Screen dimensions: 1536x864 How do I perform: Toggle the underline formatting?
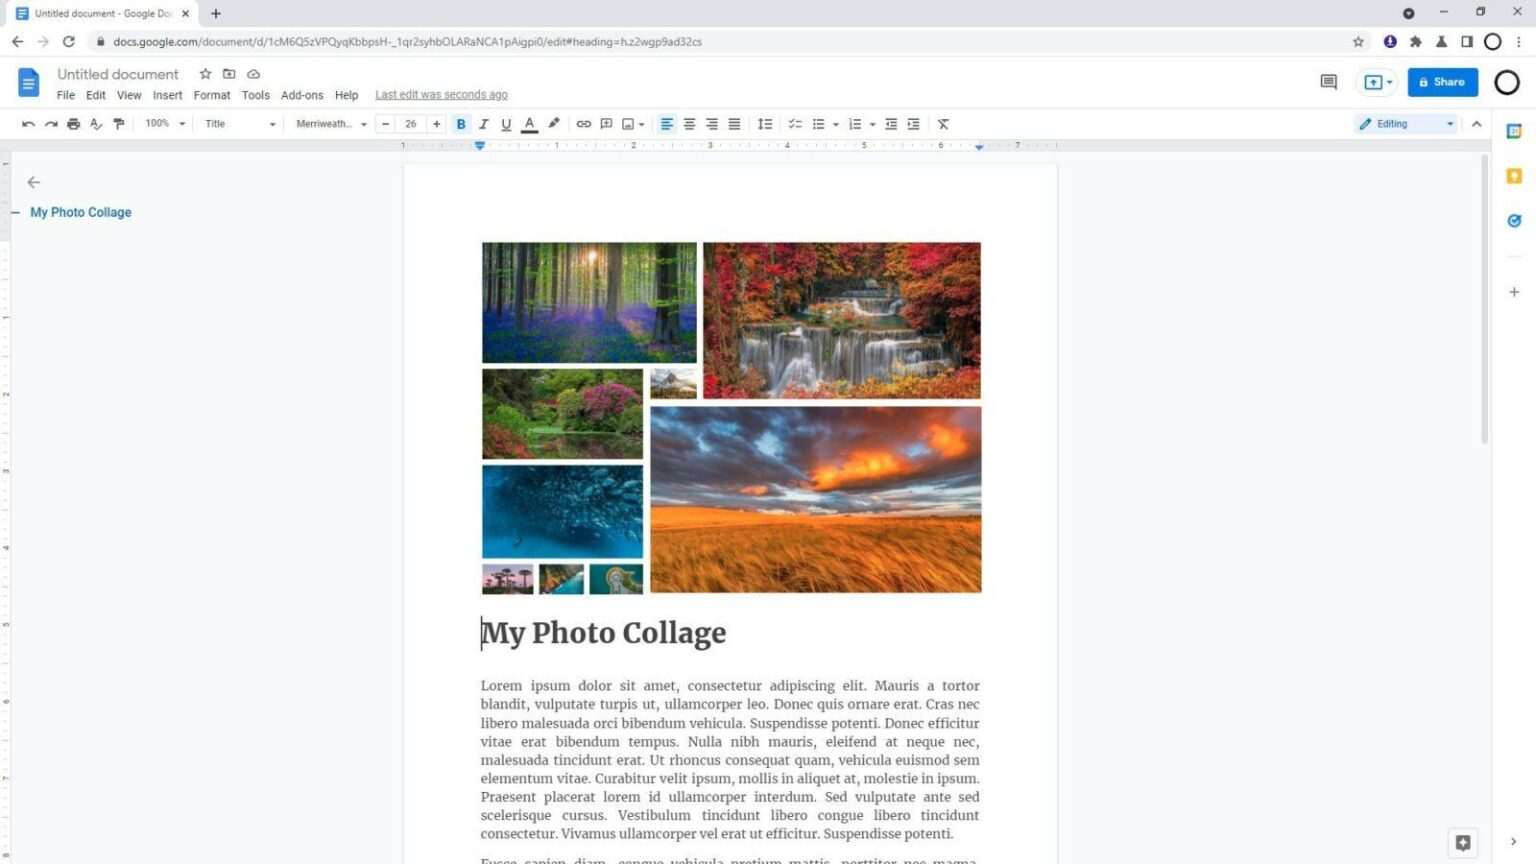pos(506,123)
